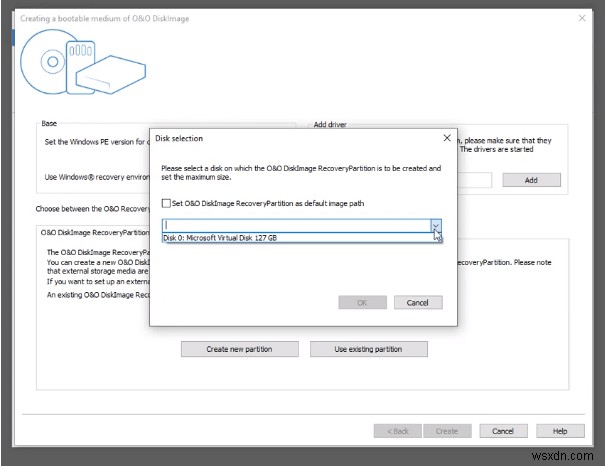Click the driver path input field
Image resolution: width=605 pixels, height=466 pixels.
pos(474,180)
